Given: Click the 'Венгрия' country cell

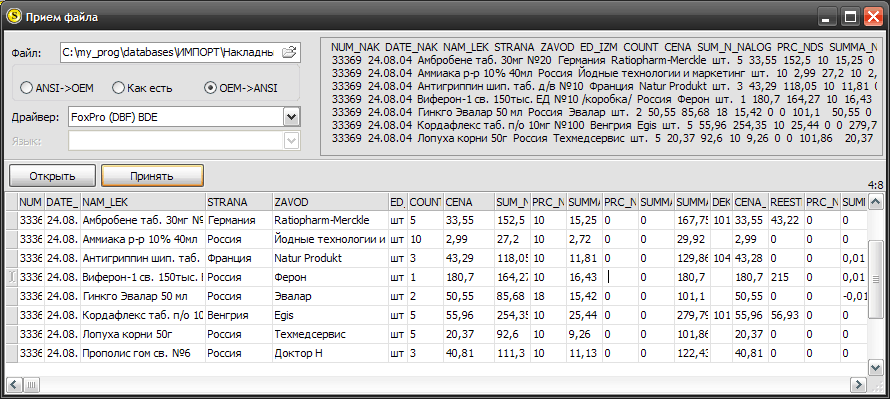Looking at the screenshot, I should 238,315.
